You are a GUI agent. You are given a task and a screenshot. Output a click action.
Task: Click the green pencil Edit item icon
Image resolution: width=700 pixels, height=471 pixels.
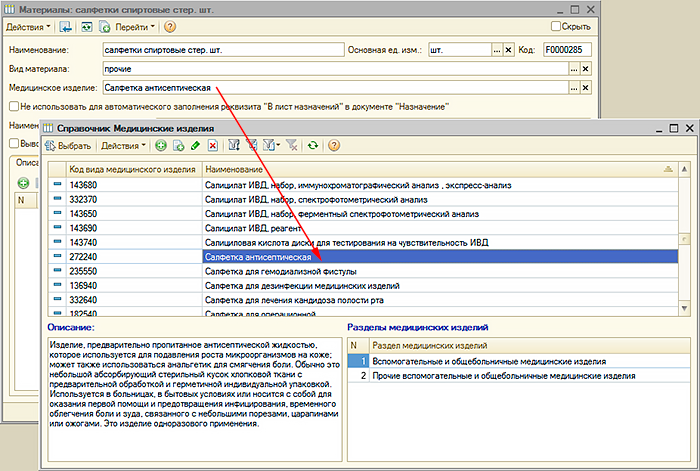pos(195,146)
